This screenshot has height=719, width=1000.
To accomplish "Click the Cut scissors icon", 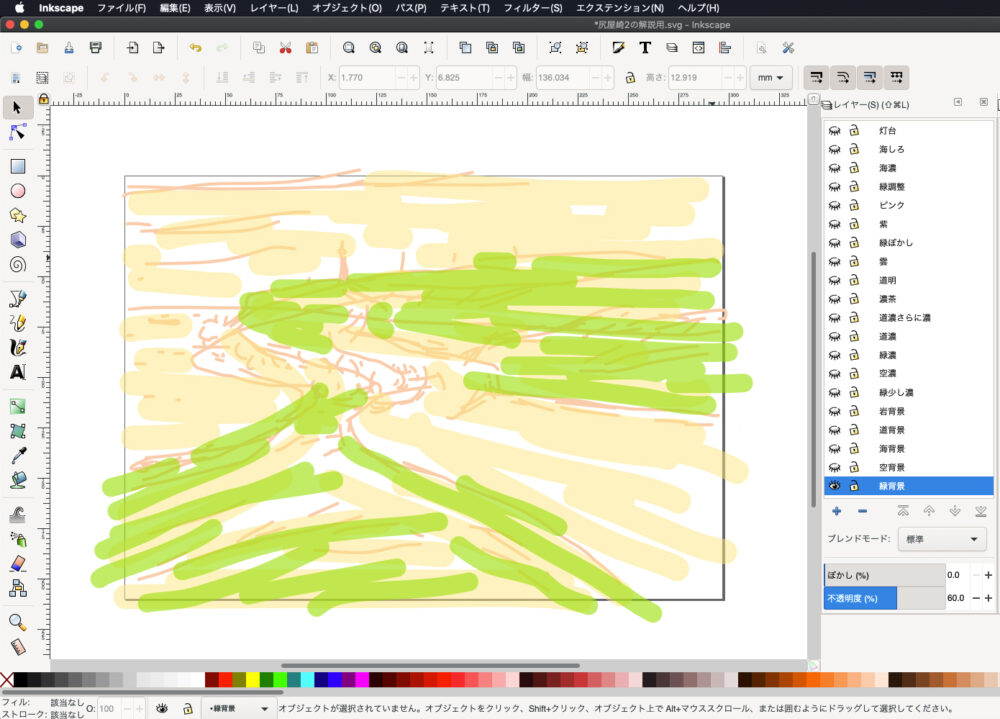I will (285, 47).
